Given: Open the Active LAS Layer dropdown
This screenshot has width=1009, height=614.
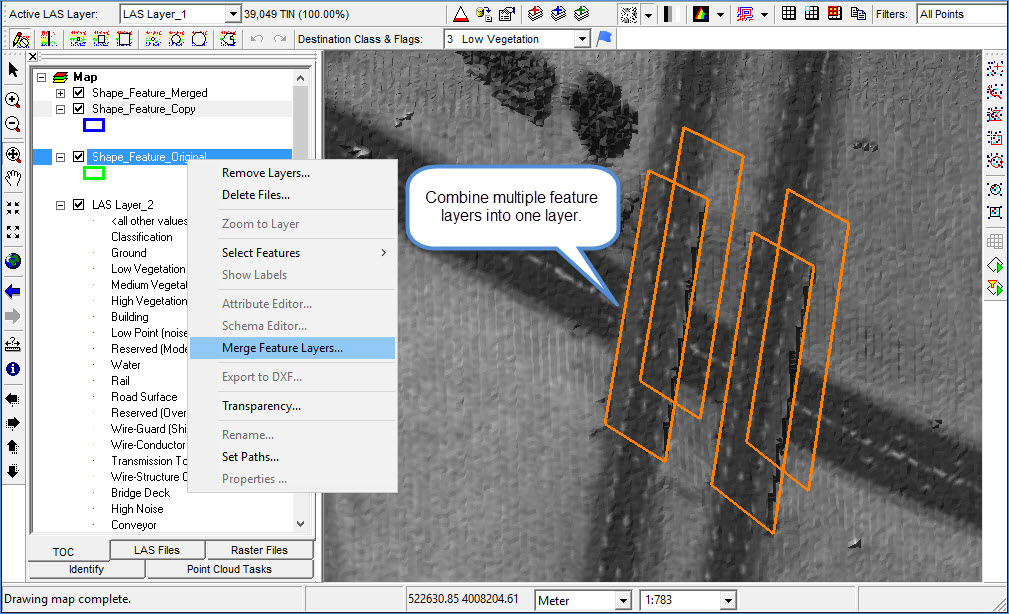Looking at the screenshot, I should click(x=233, y=14).
